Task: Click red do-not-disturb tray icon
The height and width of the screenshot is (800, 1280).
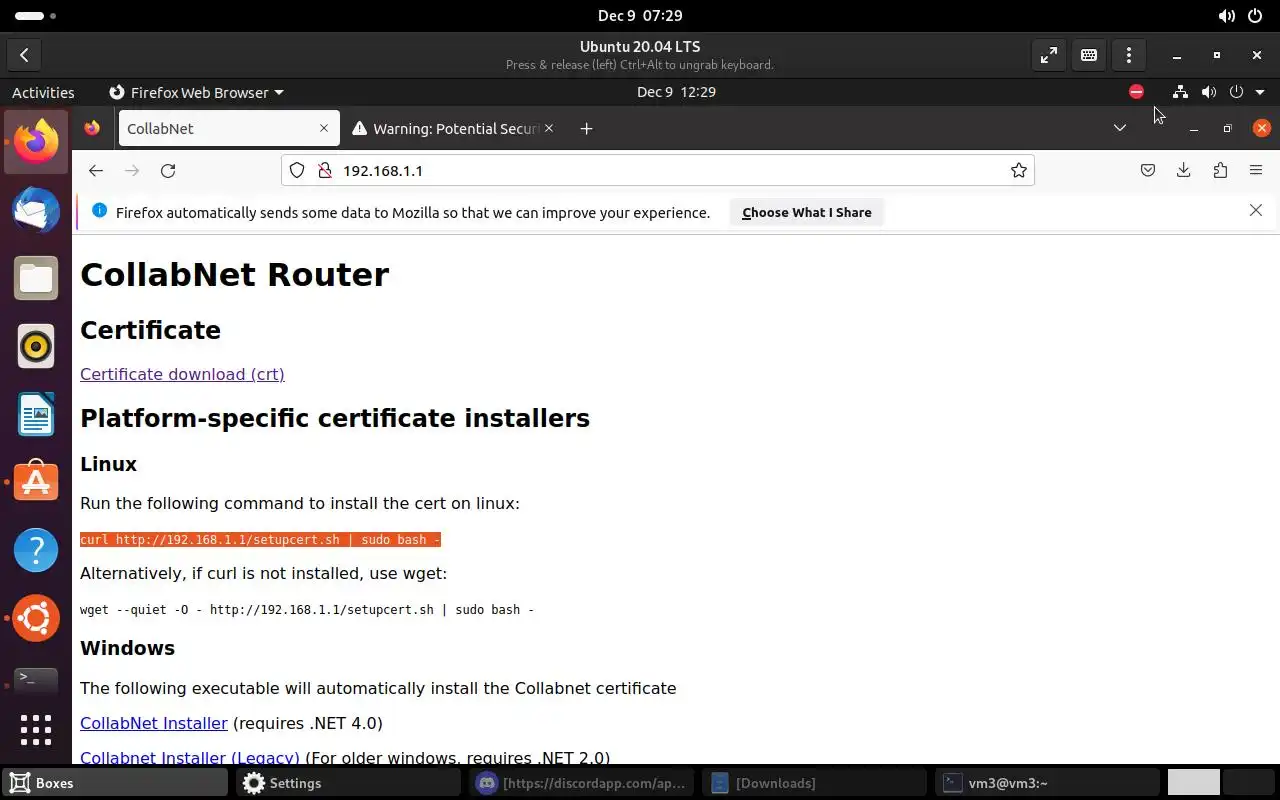Action: pyautogui.click(x=1136, y=92)
